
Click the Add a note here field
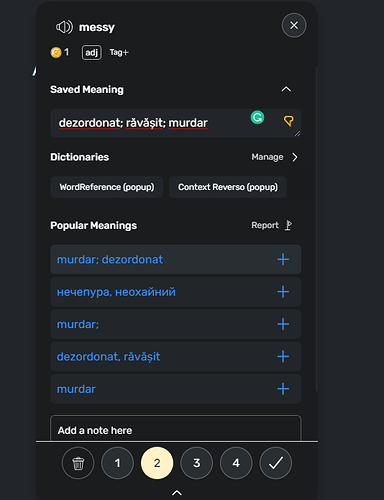[x=176, y=429]
